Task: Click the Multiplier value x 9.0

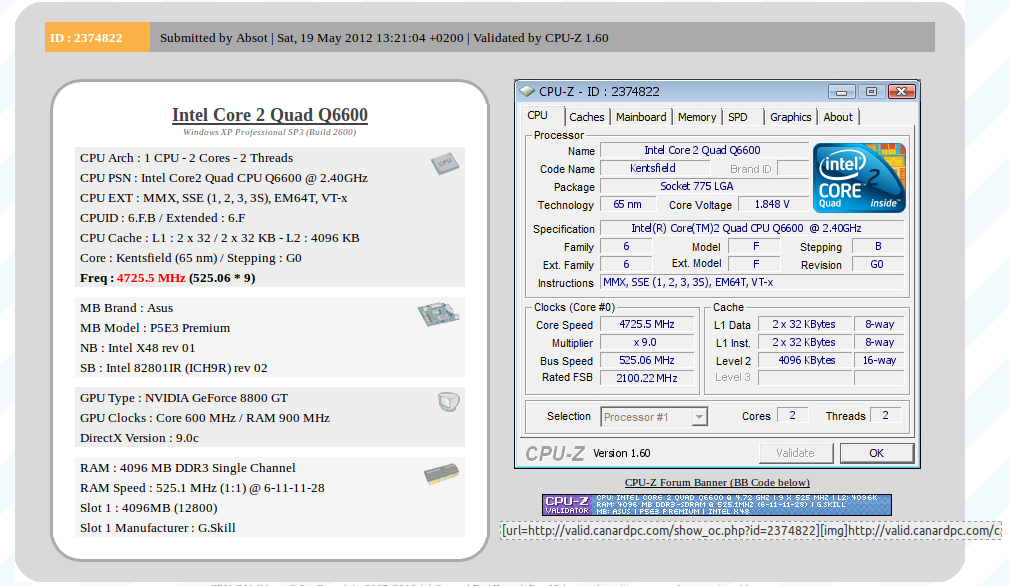Action: [x=647, y=342]
